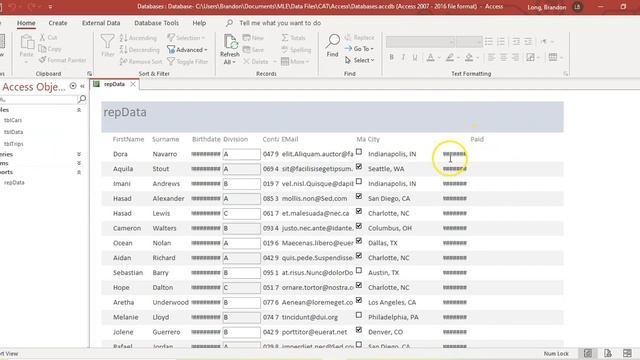This screenshot has height=360, width=640.
Task: Toggle Bold text formatting
Action: tap(391, 58)
